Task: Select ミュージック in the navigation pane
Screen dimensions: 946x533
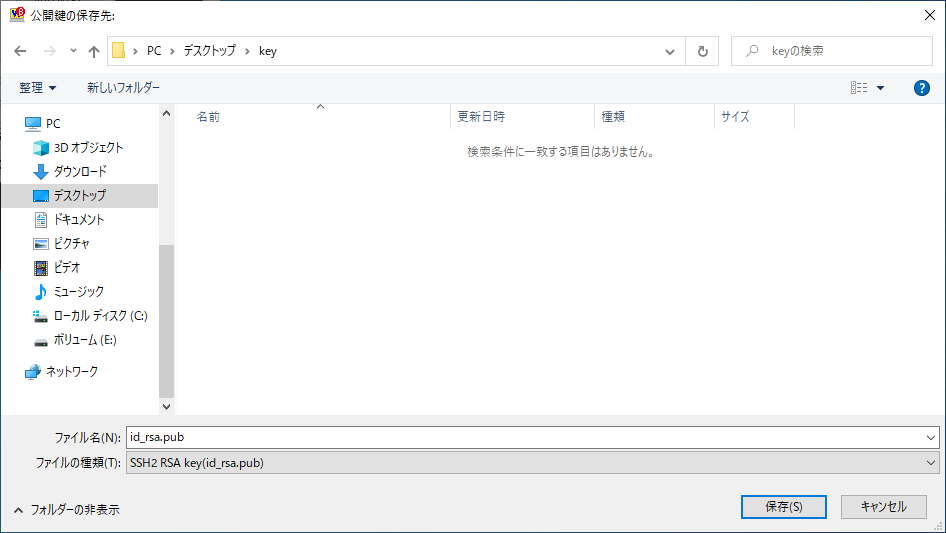Action: (x=78, y=291)
